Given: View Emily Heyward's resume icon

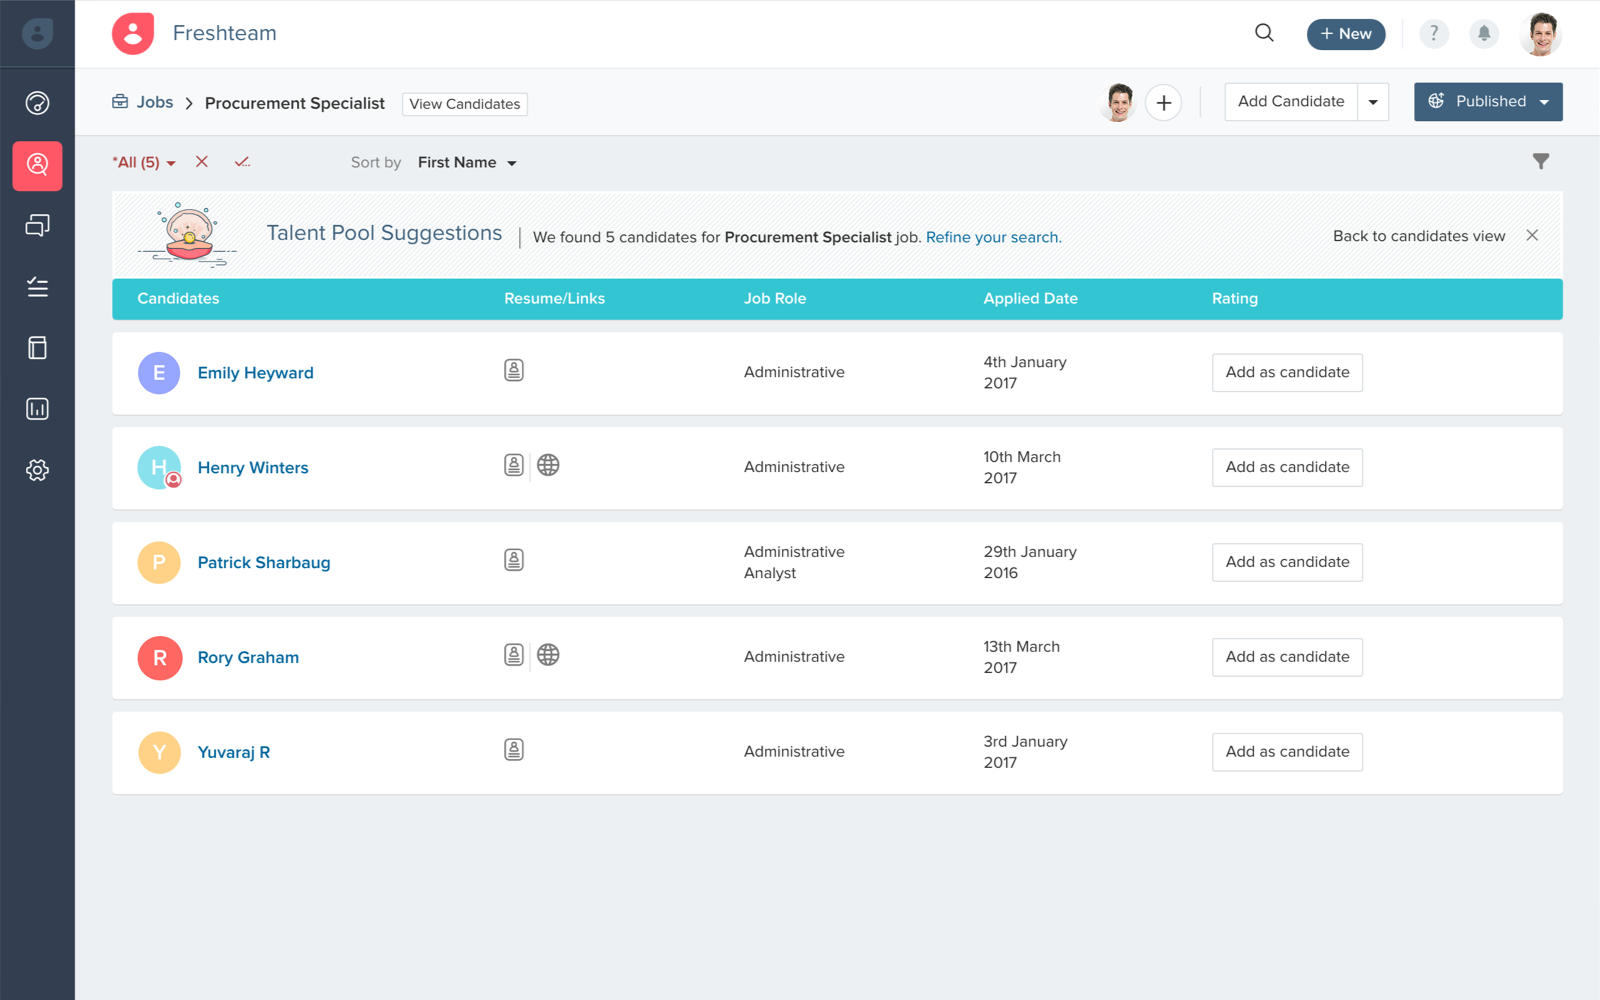Looking at the screenshot, I should click(x=514, y=369).
